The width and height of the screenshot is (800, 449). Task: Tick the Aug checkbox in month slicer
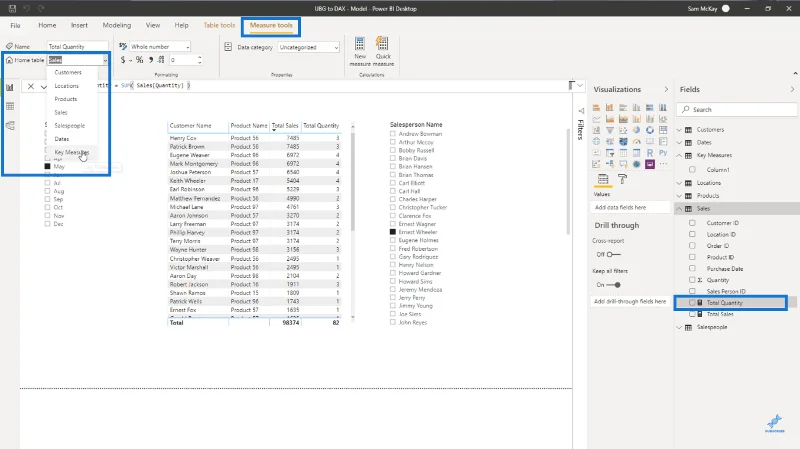pyautogui.click(x=47, y=191)
